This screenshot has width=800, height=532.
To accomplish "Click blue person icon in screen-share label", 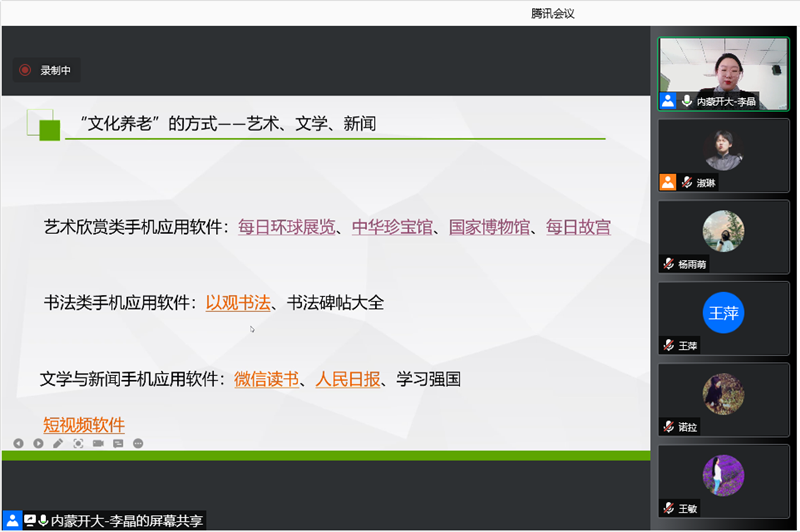I will click(12, 520).
